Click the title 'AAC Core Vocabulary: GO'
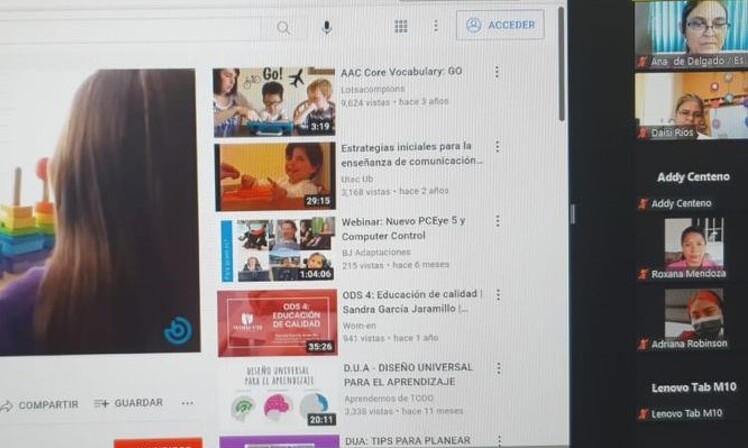Viewport: 748px width, 448px height. (401, 72)
